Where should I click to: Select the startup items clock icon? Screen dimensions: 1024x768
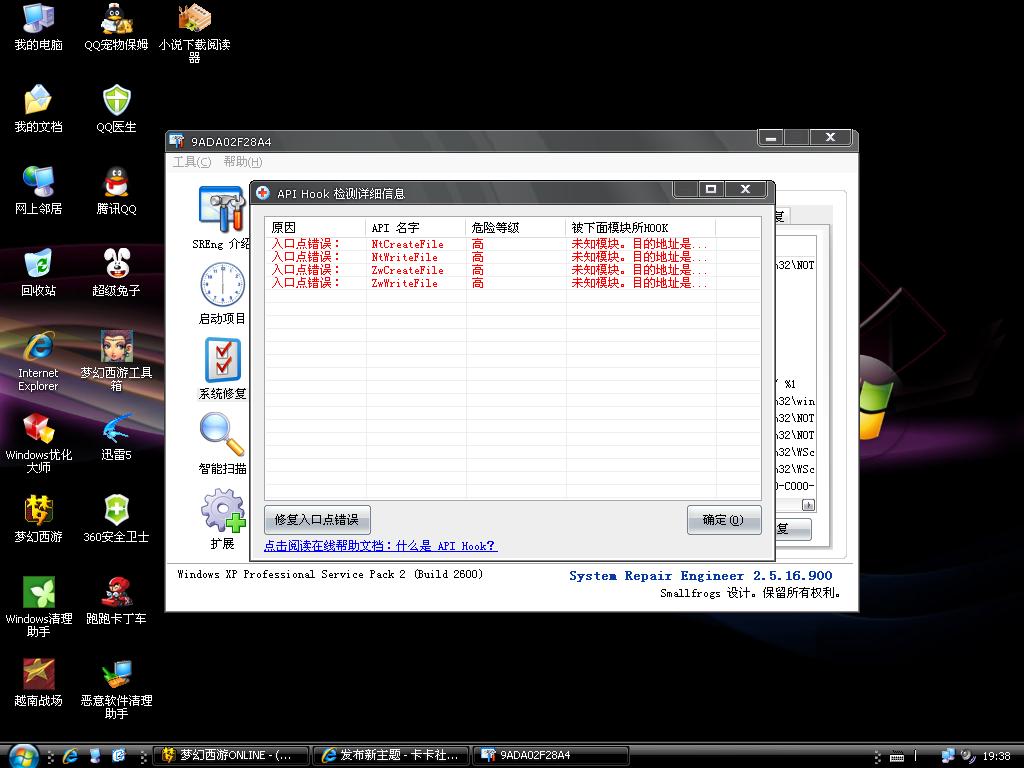pos(221,286)
